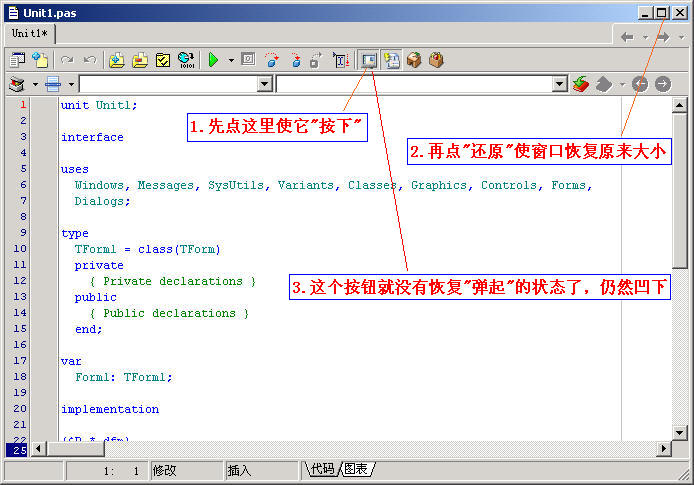This screenshot has width=694, height=485.
Task: Click the horizontal scrollbar right arrow
Action: tap(663, 448)
